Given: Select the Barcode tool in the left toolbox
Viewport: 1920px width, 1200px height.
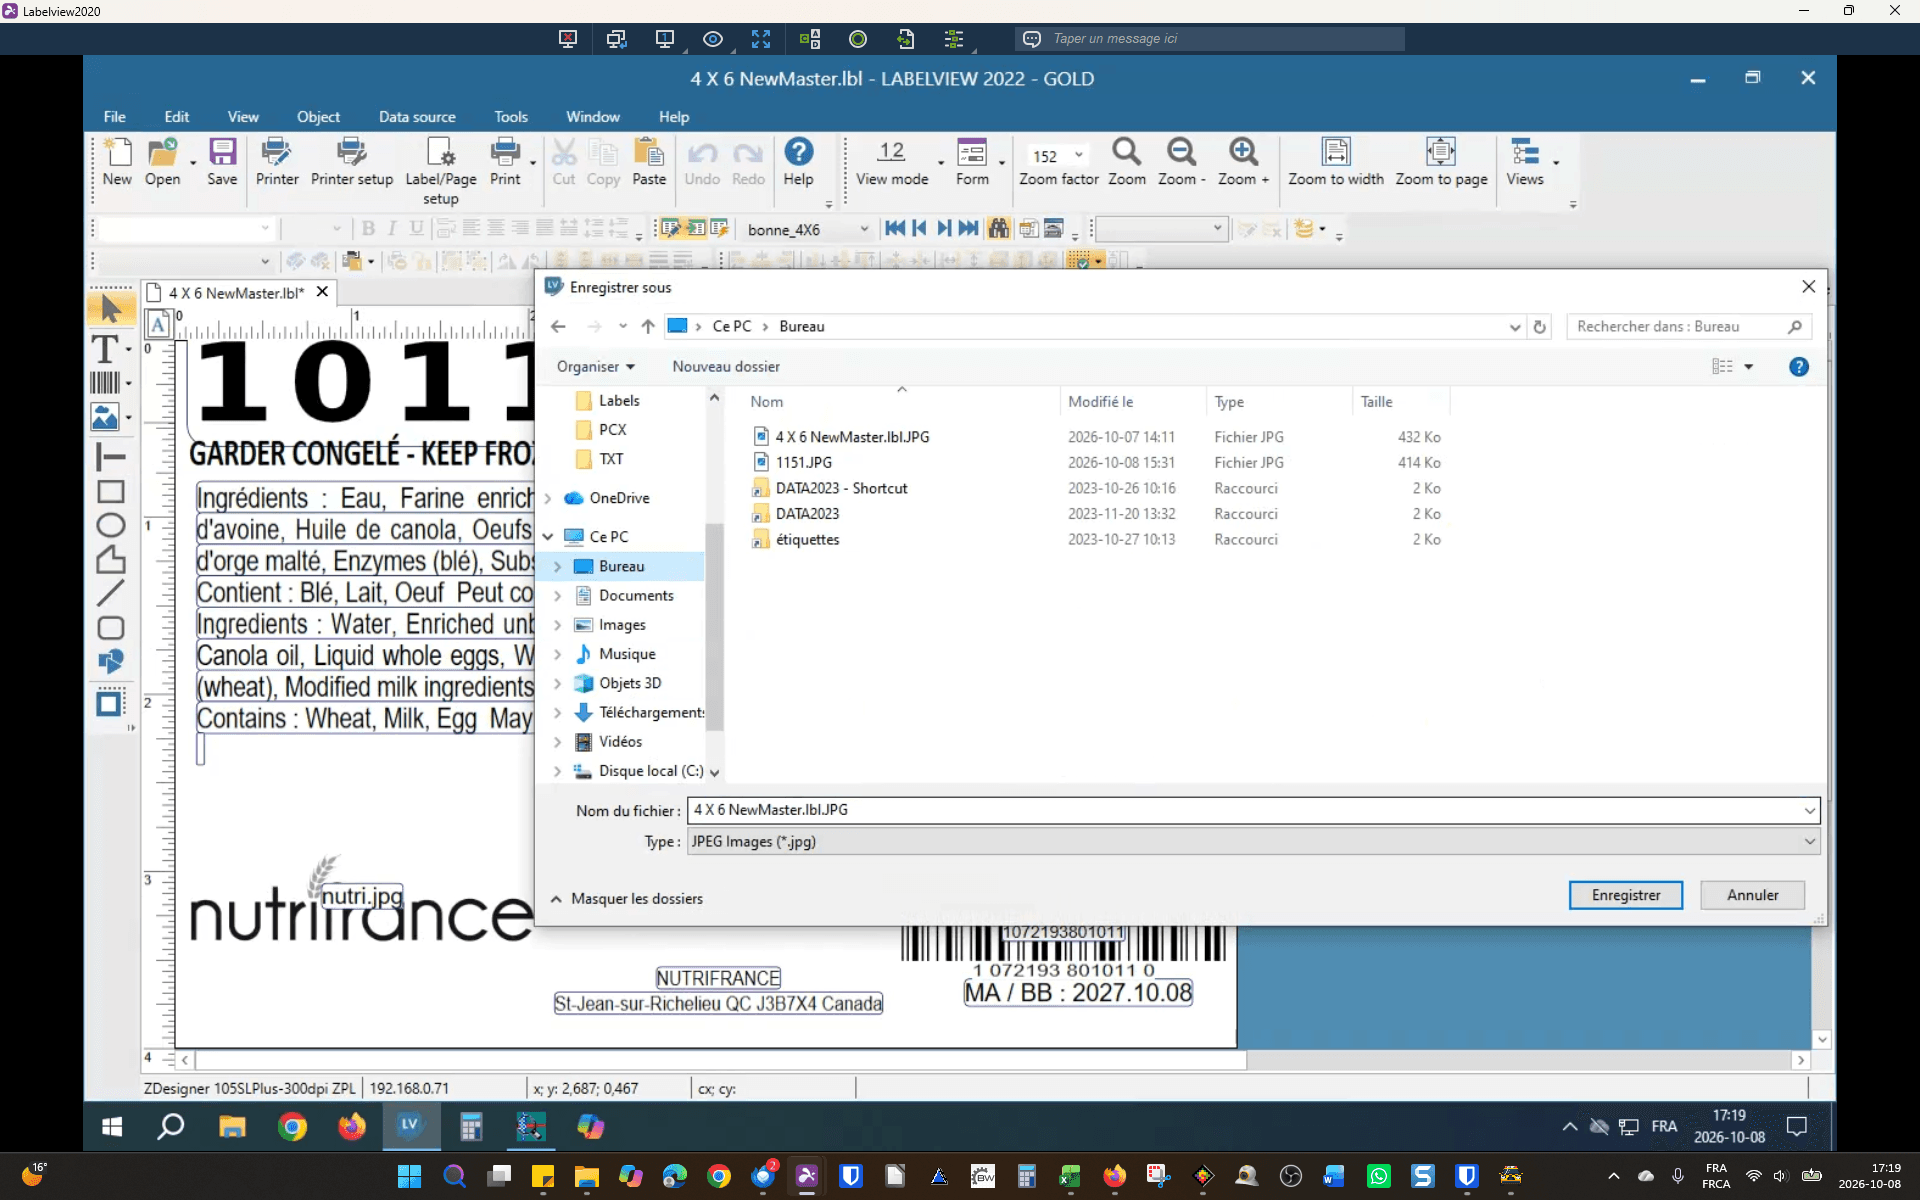Looking at the screenshot, I should [105, 382].
